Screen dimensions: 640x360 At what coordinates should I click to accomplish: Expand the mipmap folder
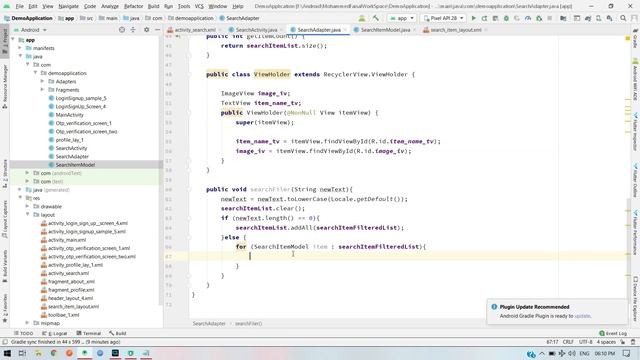[x=27, y=323]
